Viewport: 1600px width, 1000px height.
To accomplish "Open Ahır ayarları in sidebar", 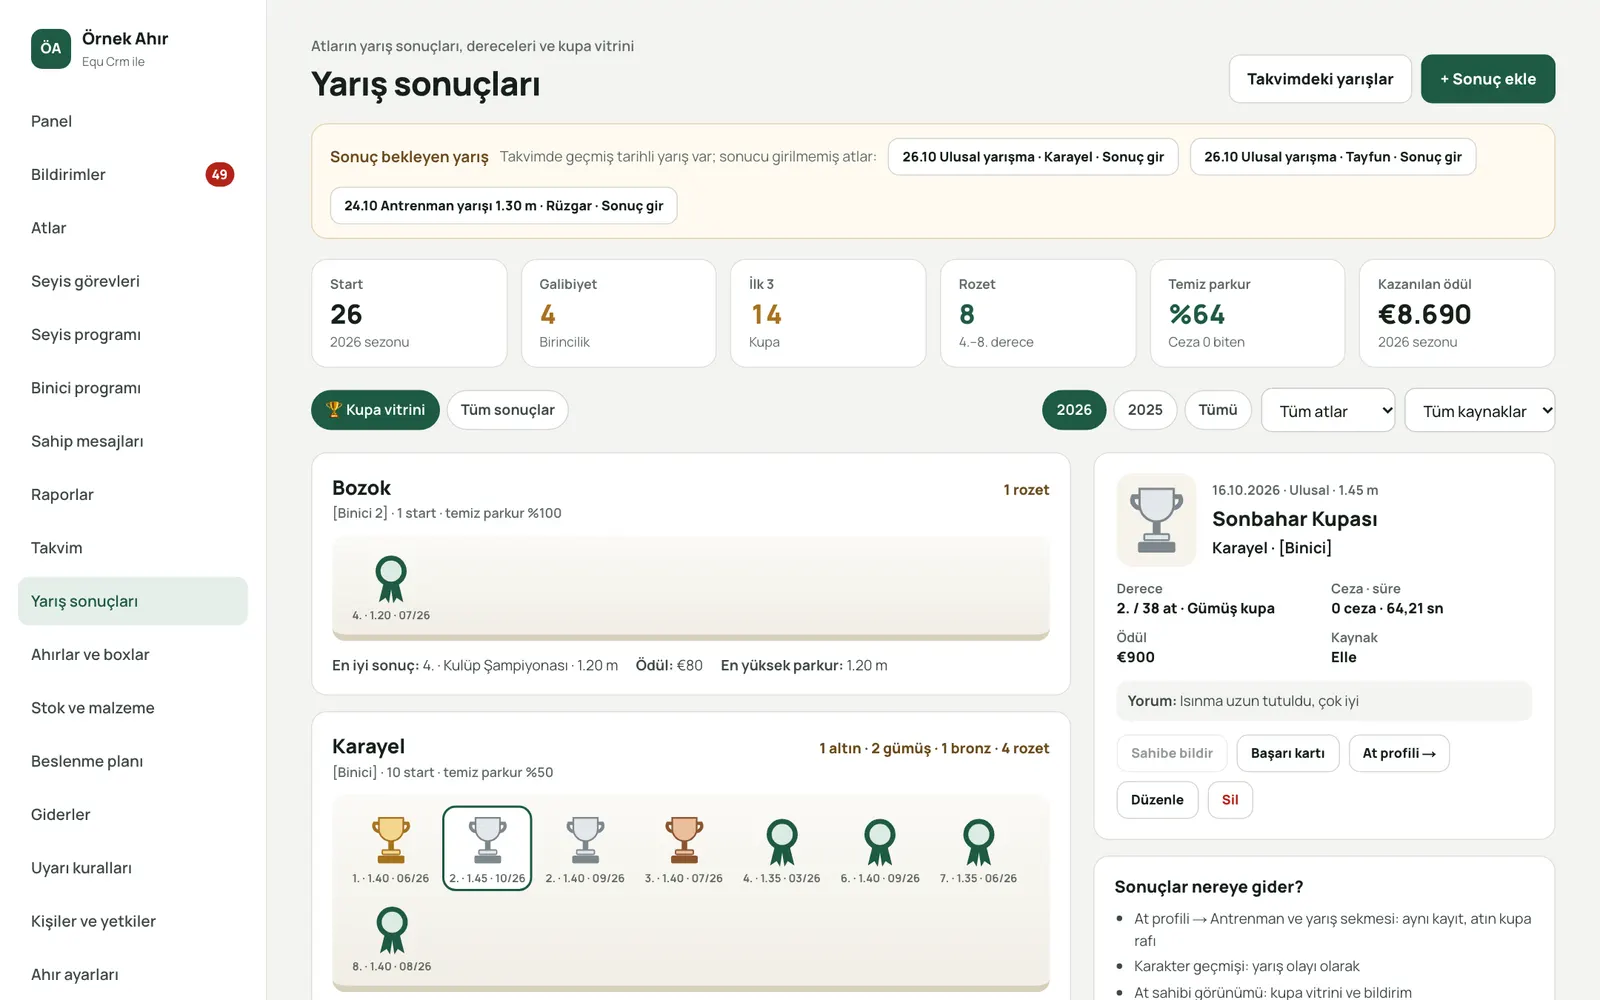I will pyautogui.click(x=132, y=975).
